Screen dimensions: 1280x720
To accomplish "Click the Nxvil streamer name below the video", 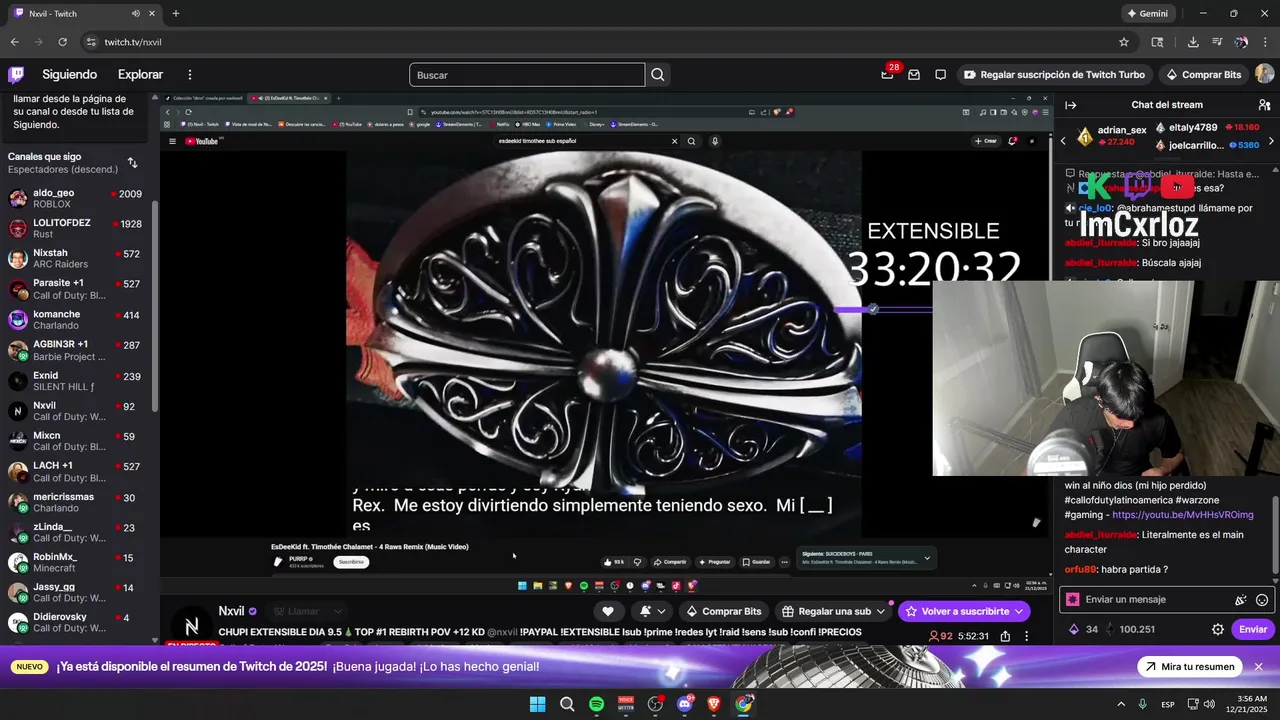I will coord(232,611).
